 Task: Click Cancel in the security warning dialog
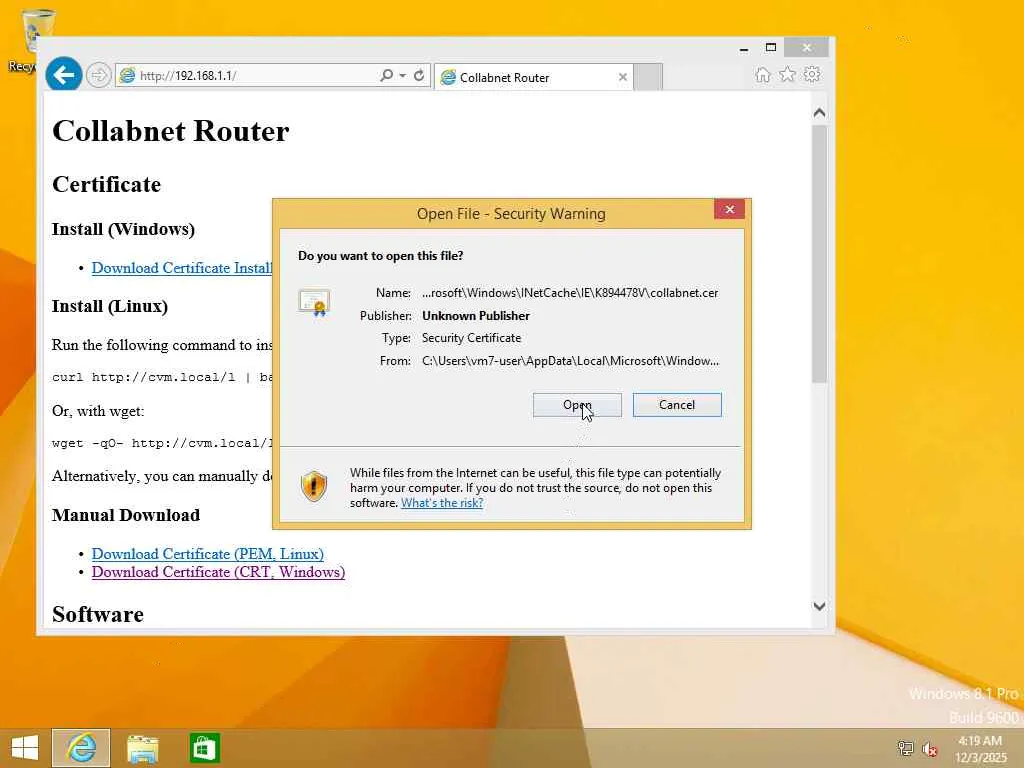point(677,405)
